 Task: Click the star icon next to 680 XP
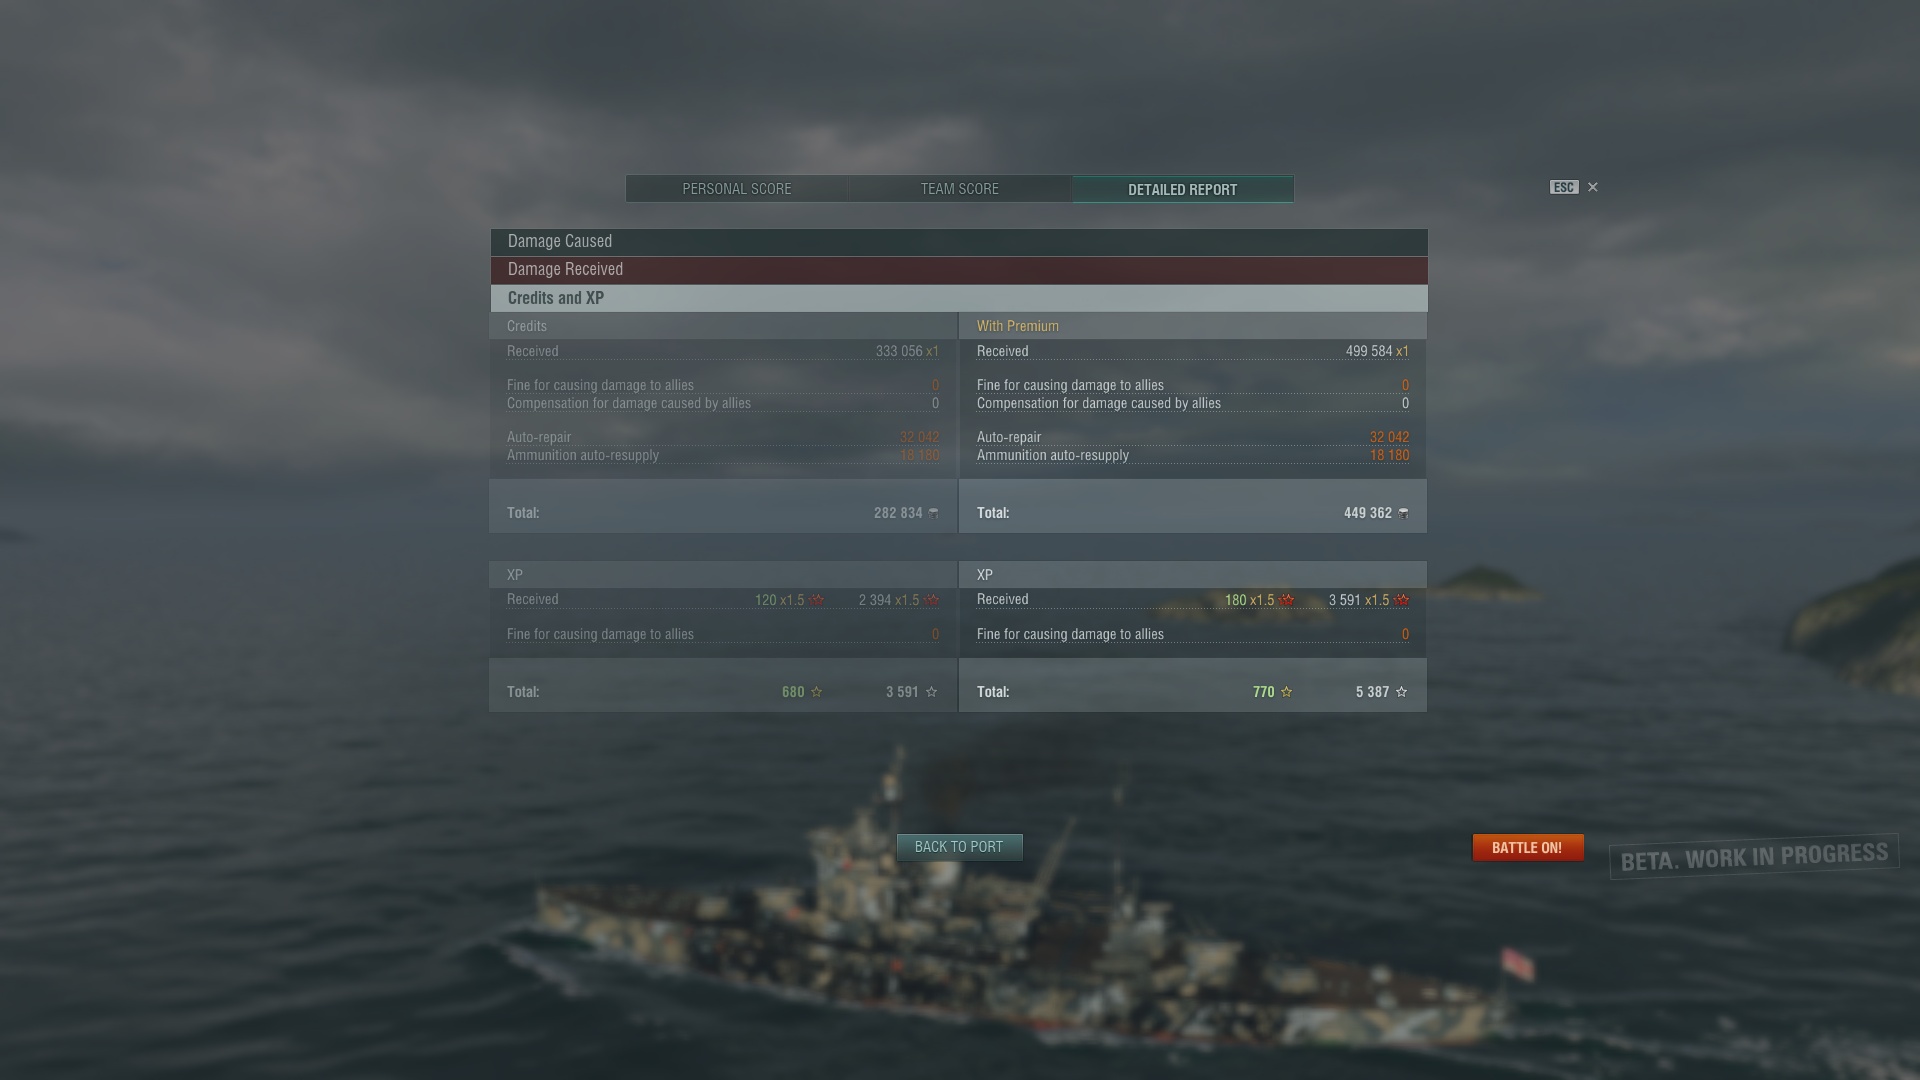tap(816, 692)
